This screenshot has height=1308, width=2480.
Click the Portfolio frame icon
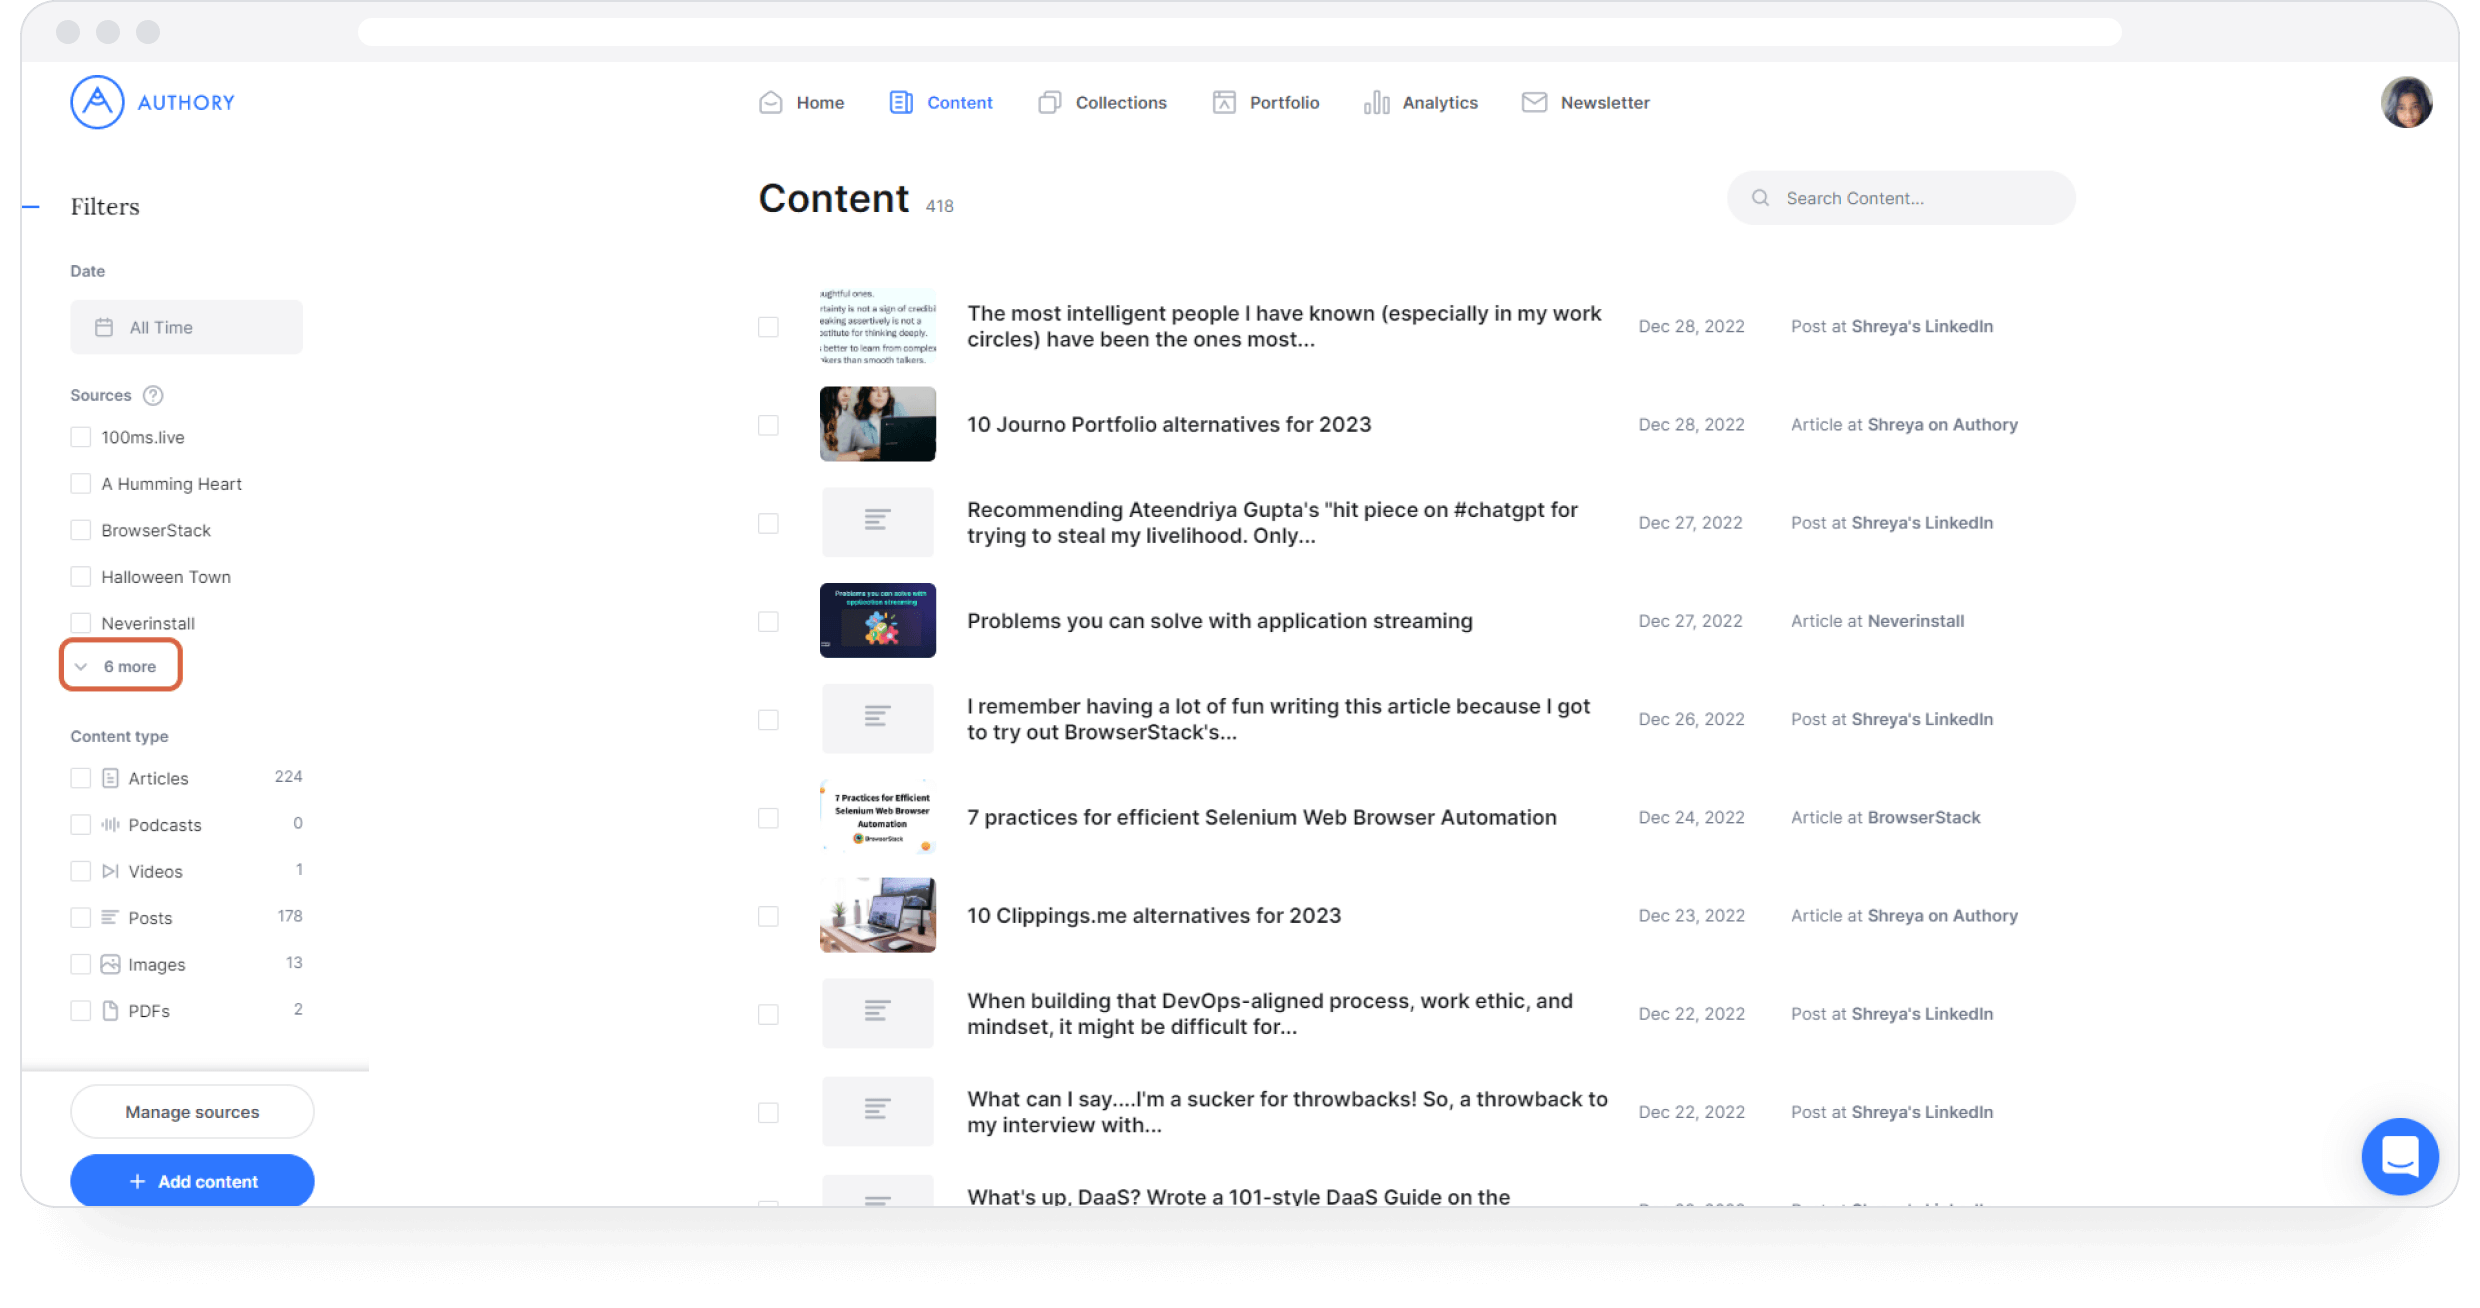[1224, 102]
